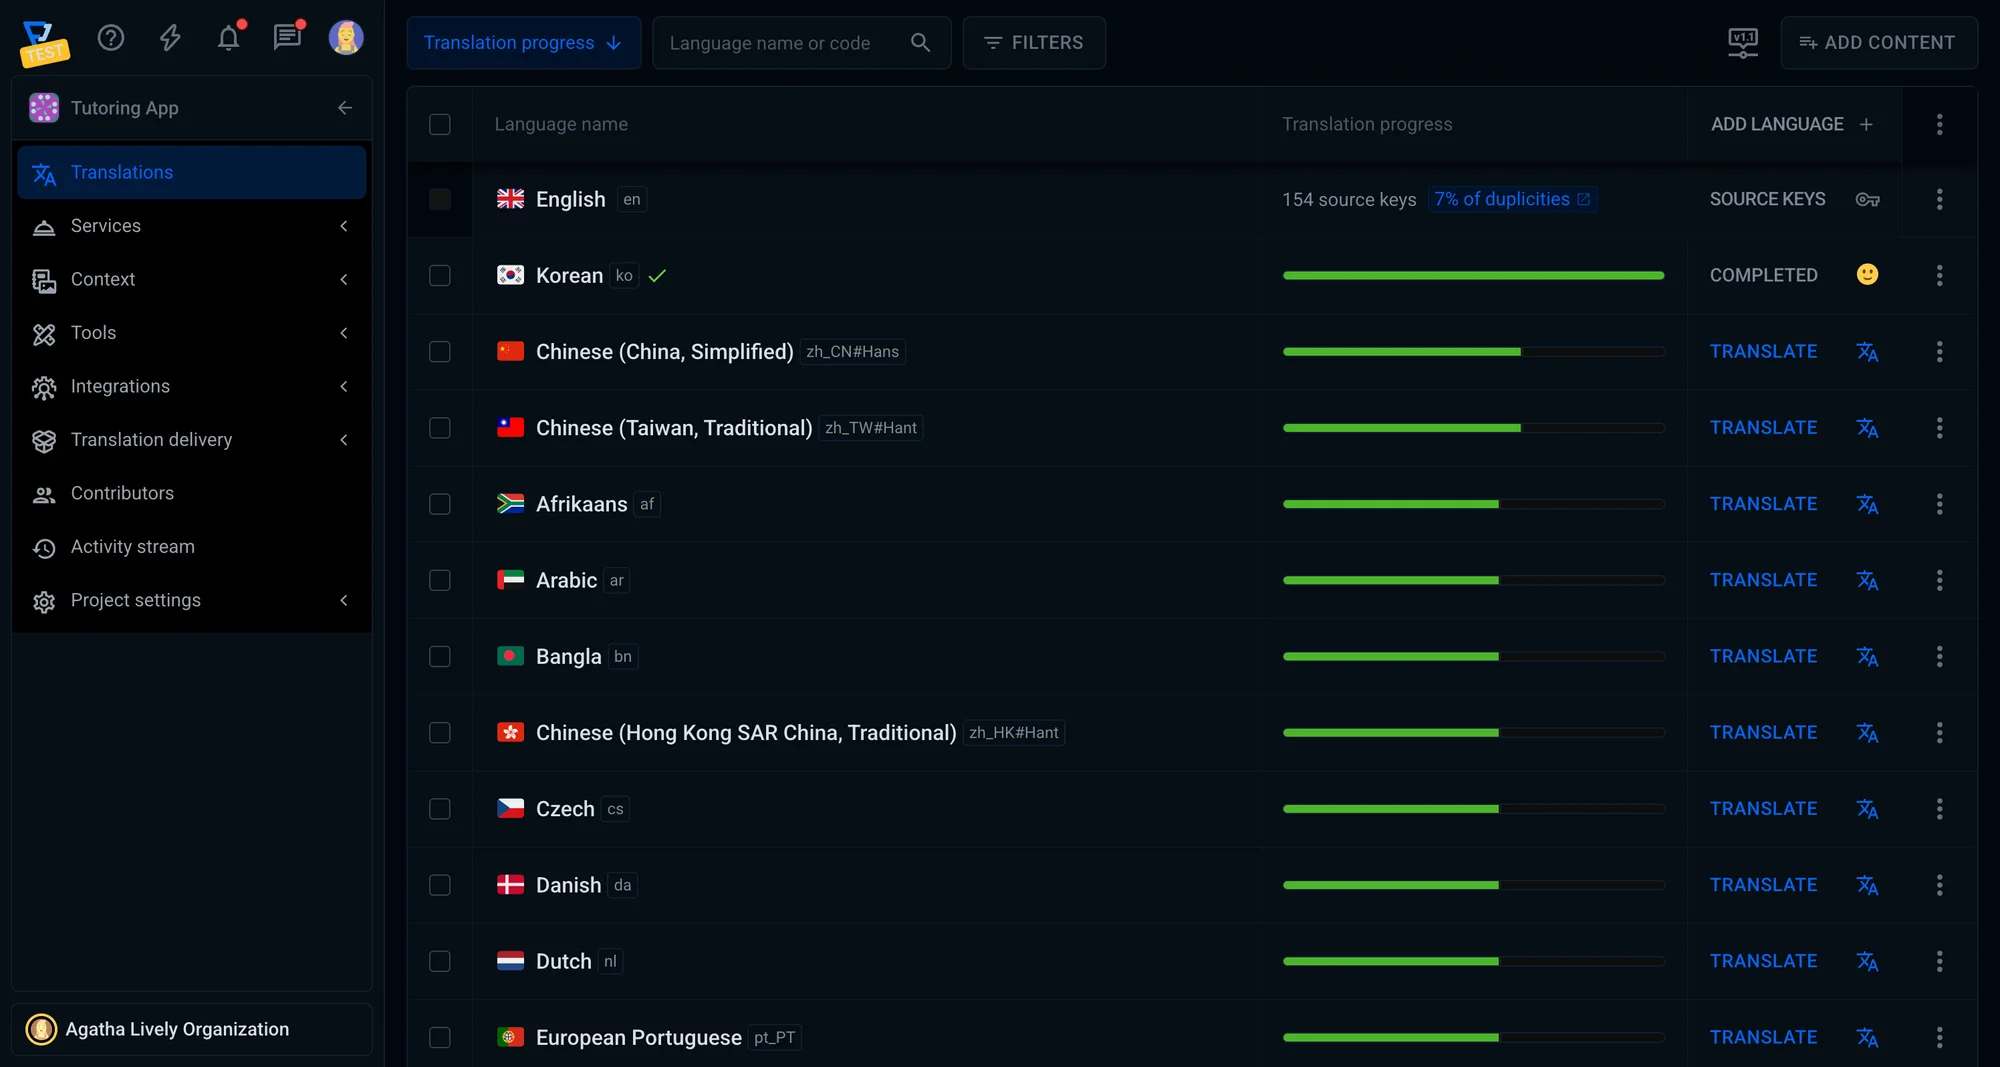Open the three-dot menu for Korean
This screenshot has width=2000, height=1067.
(x=1939, y=275)
